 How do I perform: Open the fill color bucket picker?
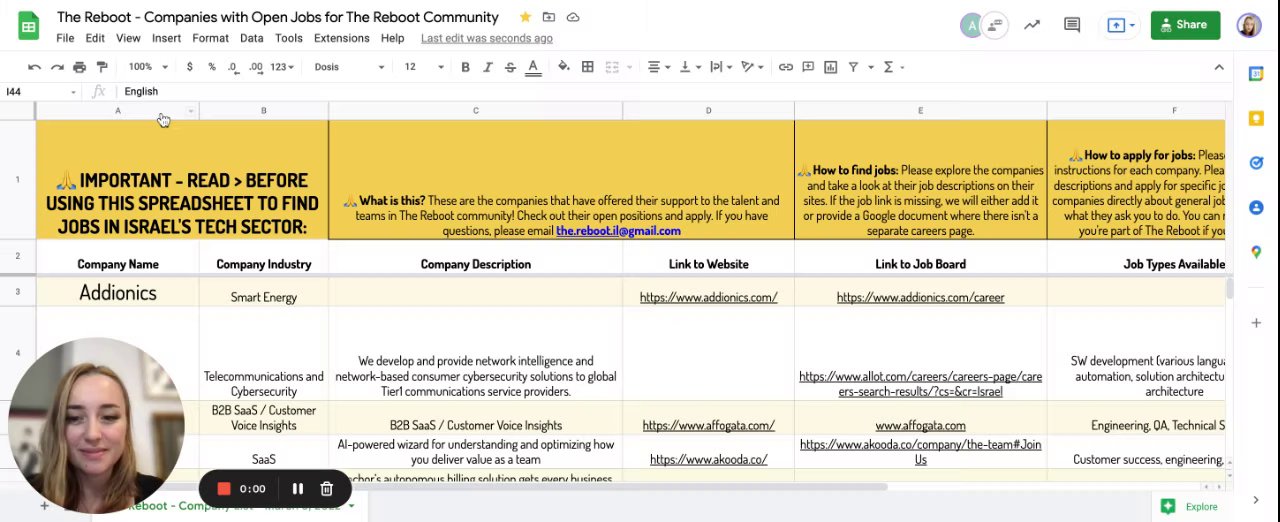tap(563, 67)
